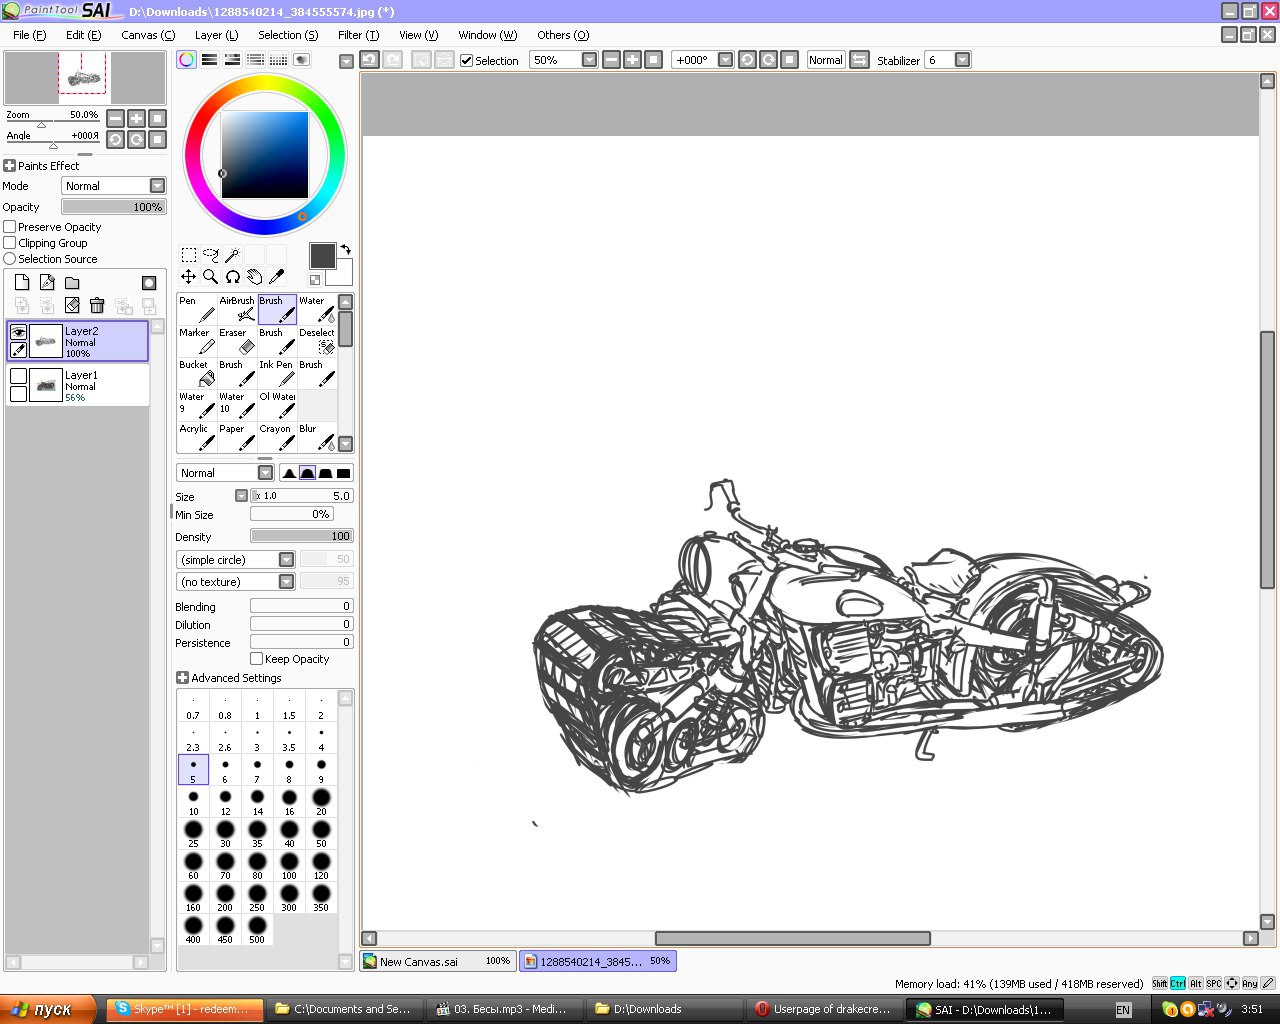Select the Ink Pen tool
Screen dimensions: 1280x1024
[277, 374]
